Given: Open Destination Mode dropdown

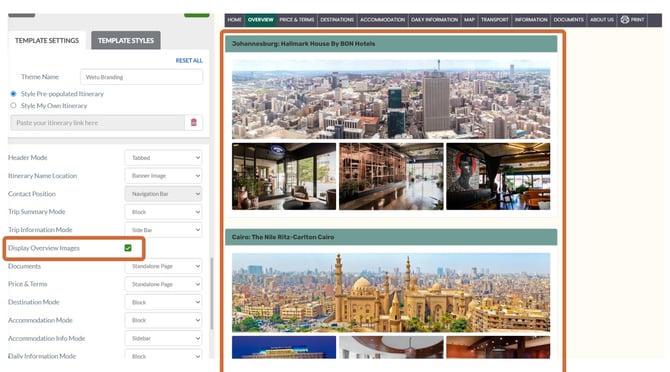Looking at the screenshot, I should coord(163,302).
